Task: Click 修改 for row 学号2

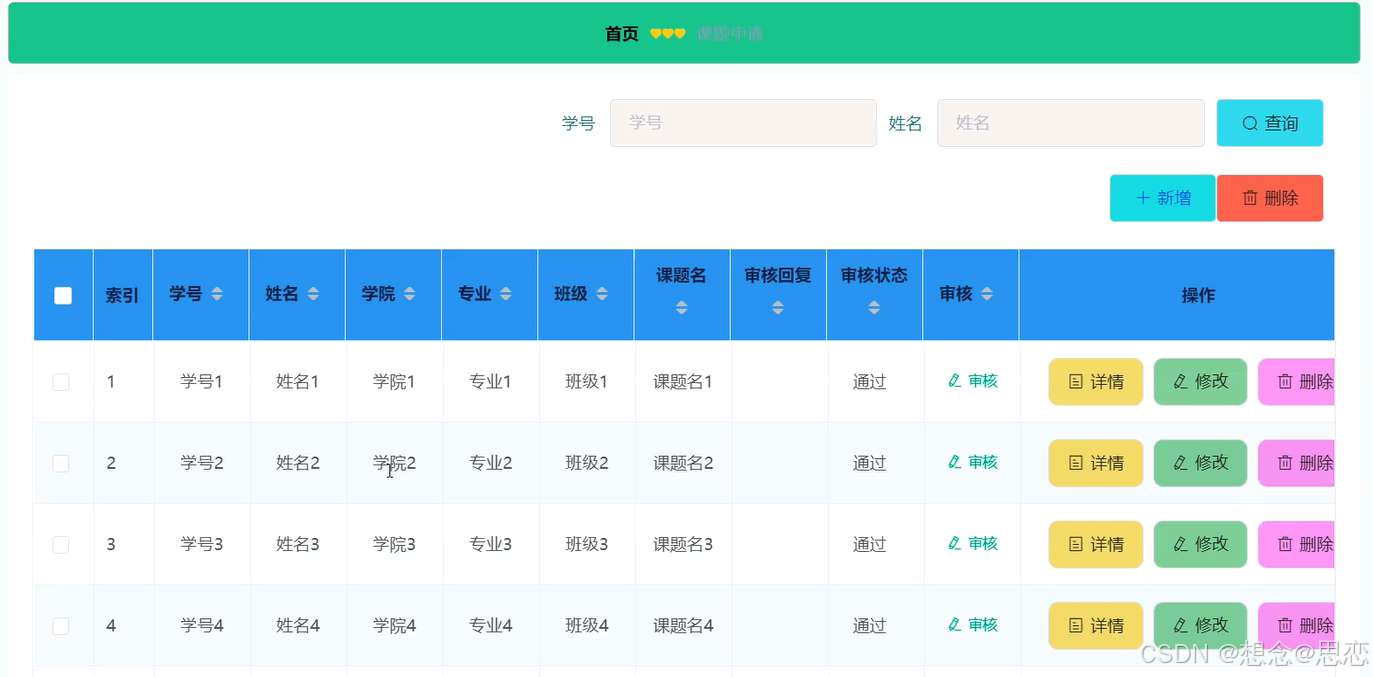Action: click(x=1200, y=463)
